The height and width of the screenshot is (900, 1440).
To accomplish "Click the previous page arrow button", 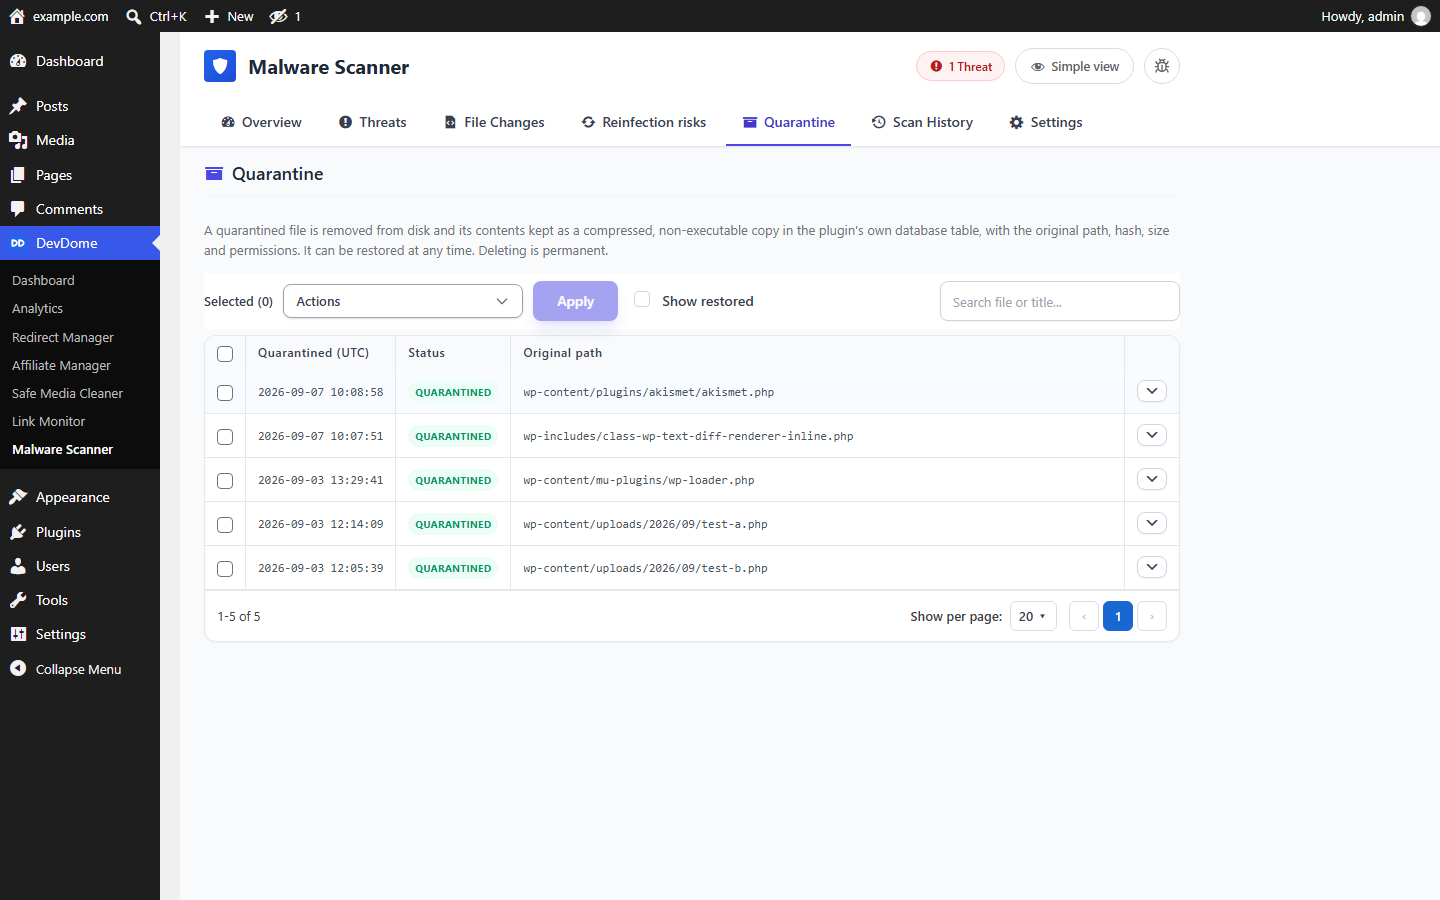I will click(1084, 616).
